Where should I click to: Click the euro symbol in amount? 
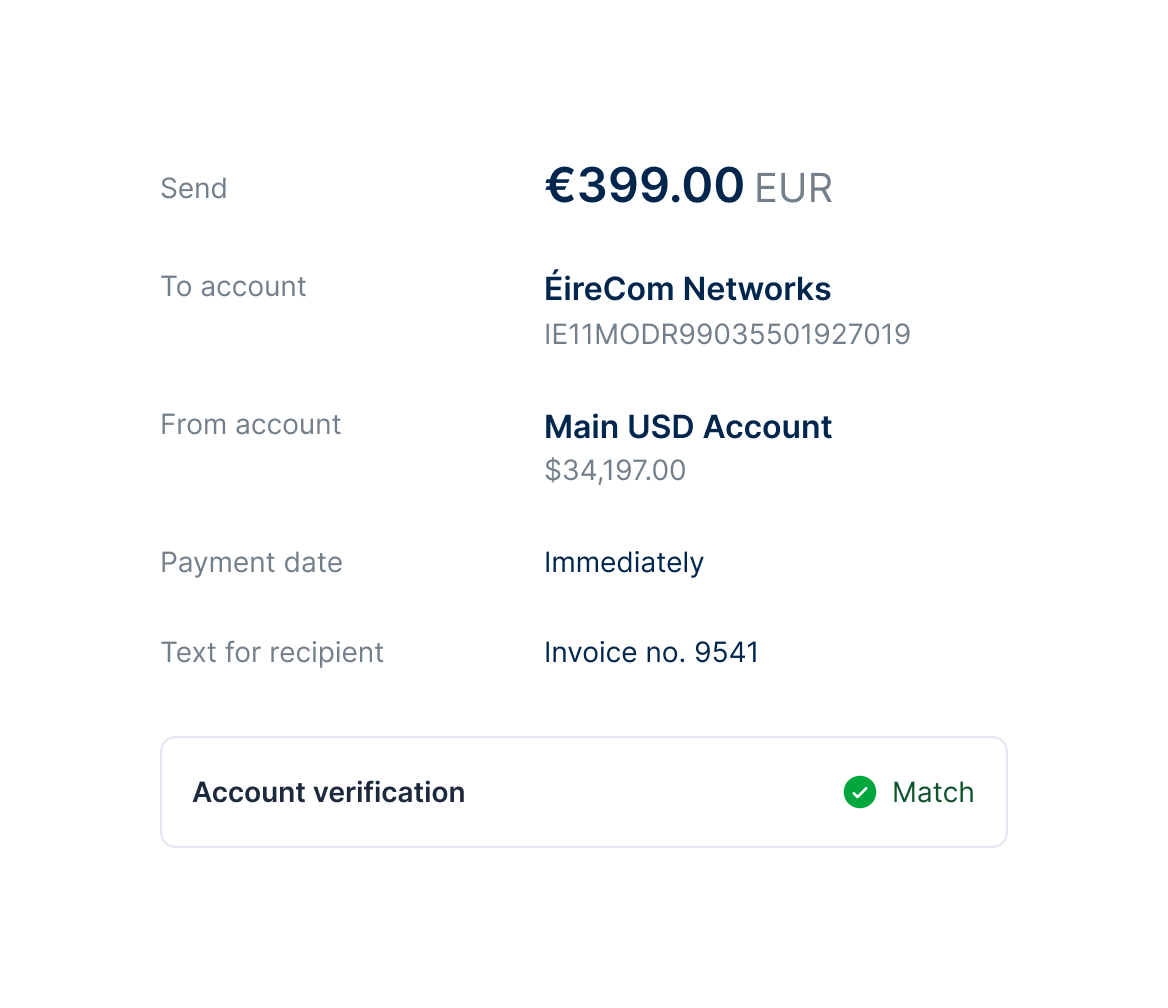pyautogui.click(x=560, y=186)
